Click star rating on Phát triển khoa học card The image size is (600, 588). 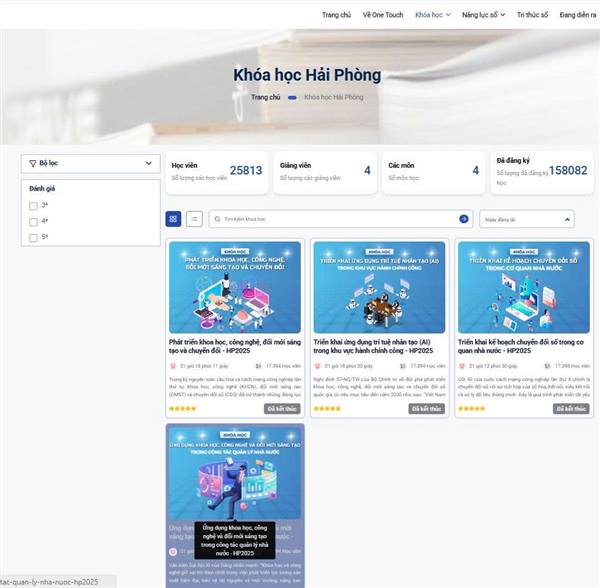pyautogui.click(x=183, y=409)
